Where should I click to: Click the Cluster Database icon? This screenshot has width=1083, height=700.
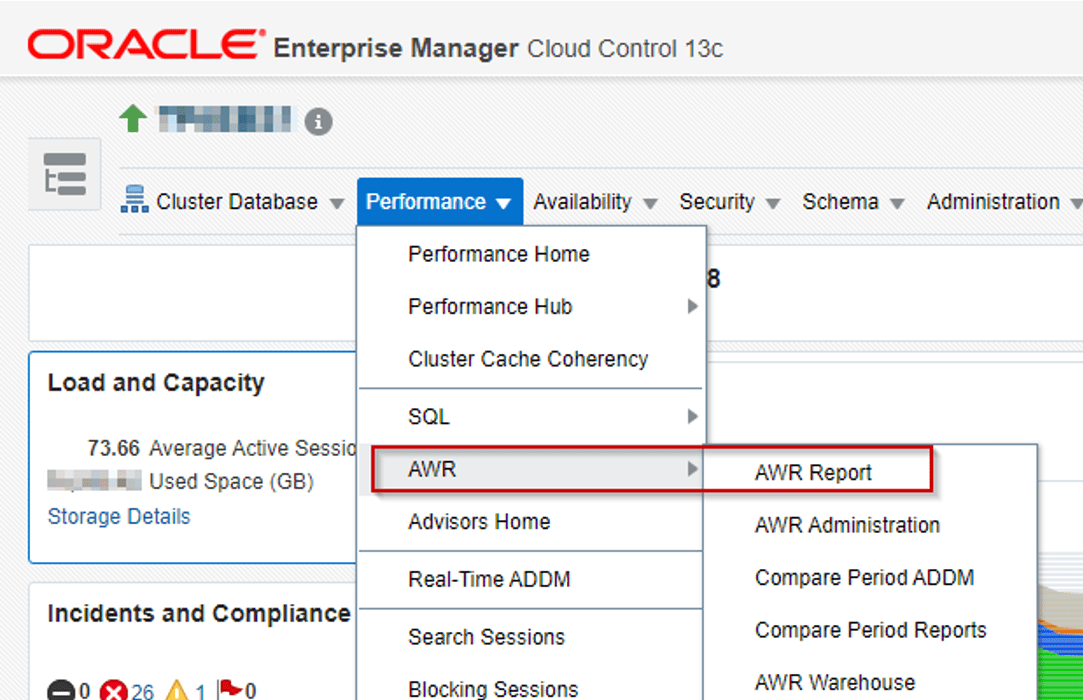(x=134, y=199)
